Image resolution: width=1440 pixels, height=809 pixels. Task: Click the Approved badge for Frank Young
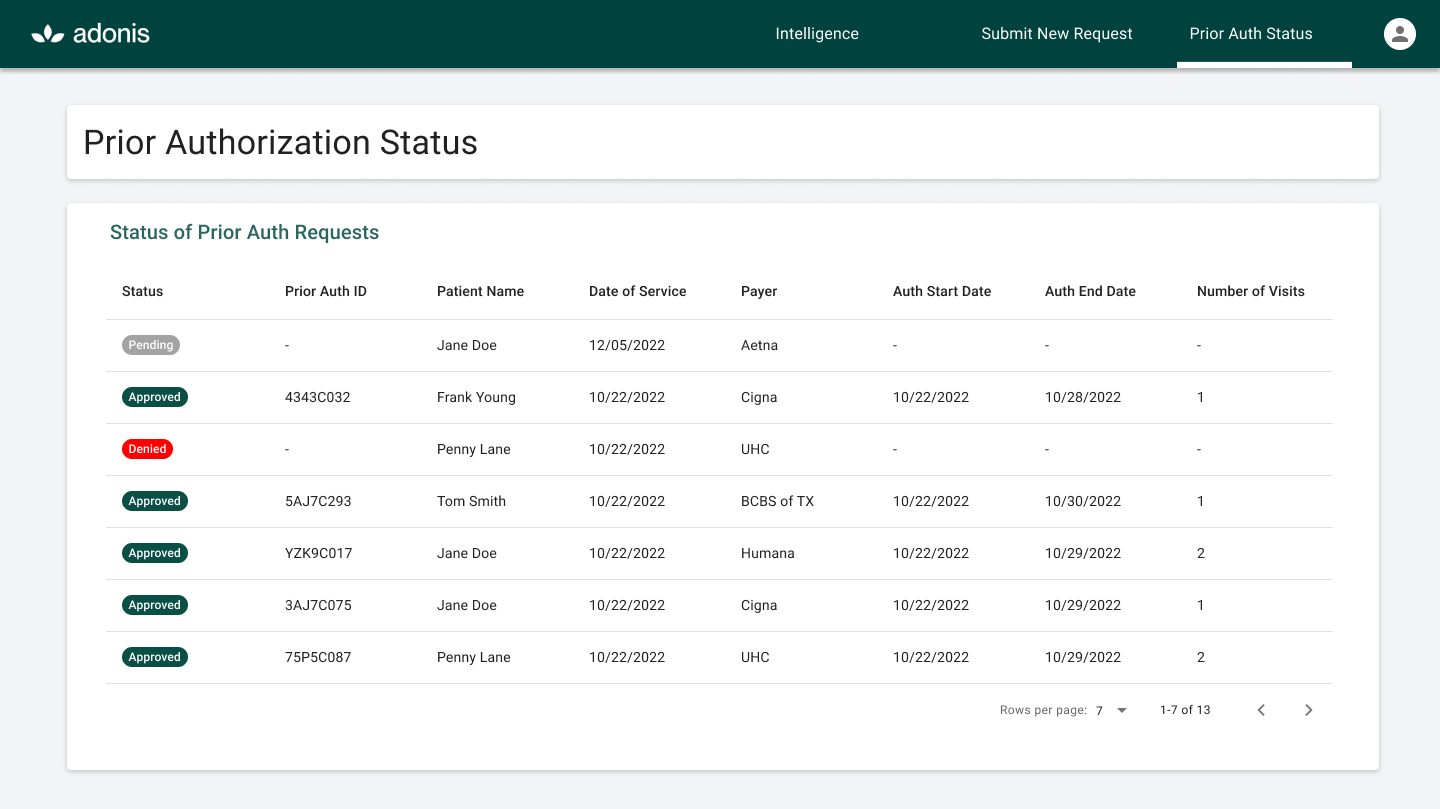coord(154,397)
